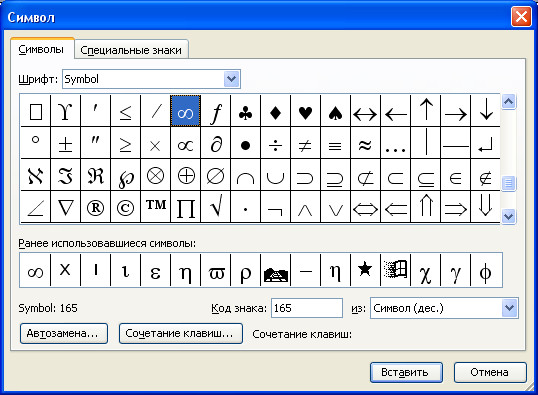Choose infinity in recently used symbols

click(x=35, y=270)
